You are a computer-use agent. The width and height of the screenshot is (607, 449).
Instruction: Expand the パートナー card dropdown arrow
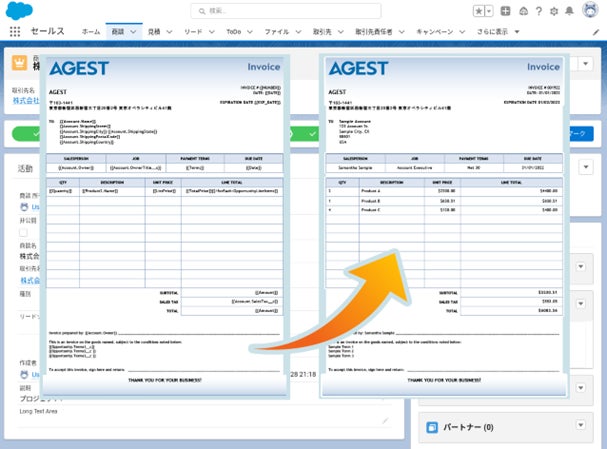coord(581,425)
